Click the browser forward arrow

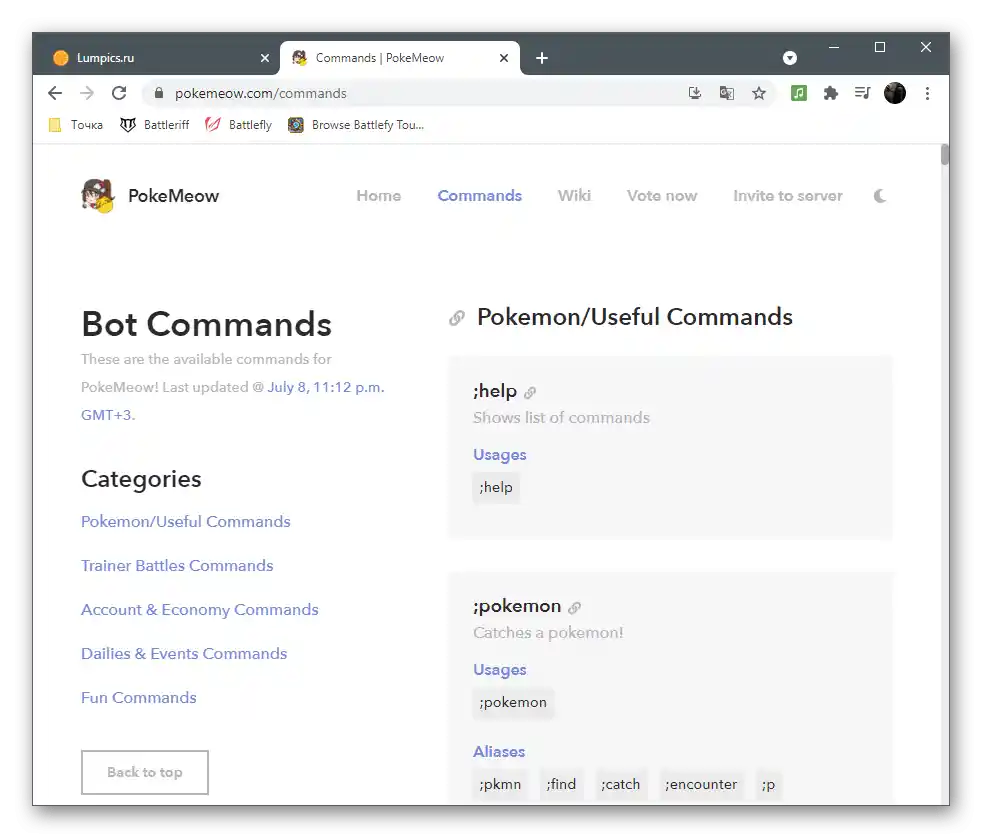pos(87,93)
